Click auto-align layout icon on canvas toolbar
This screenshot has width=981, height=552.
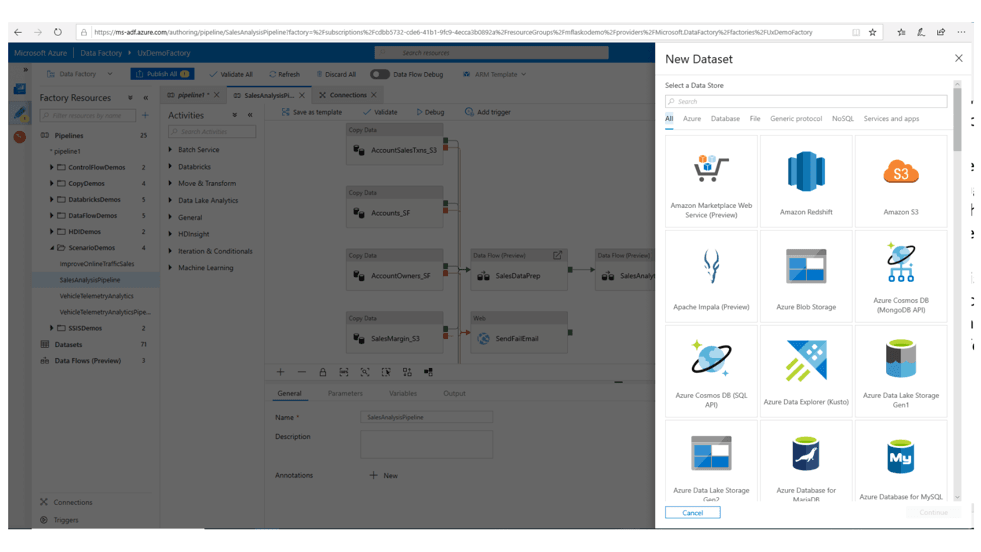click(407, 372)
